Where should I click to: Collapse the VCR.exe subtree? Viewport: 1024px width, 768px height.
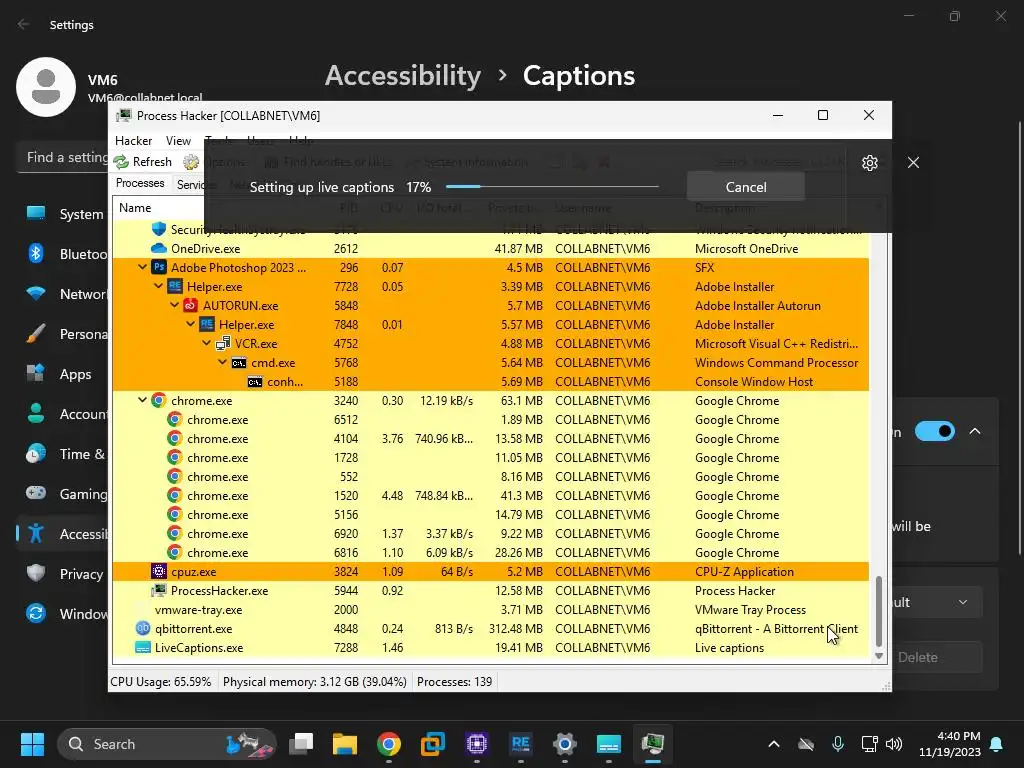click(206, 343)
